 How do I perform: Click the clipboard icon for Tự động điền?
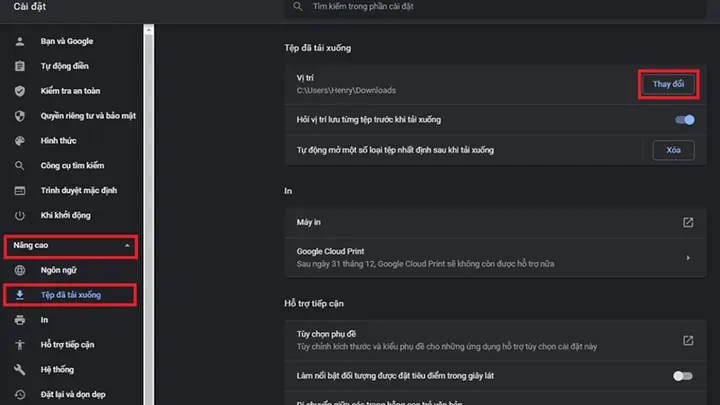(19, 66)
